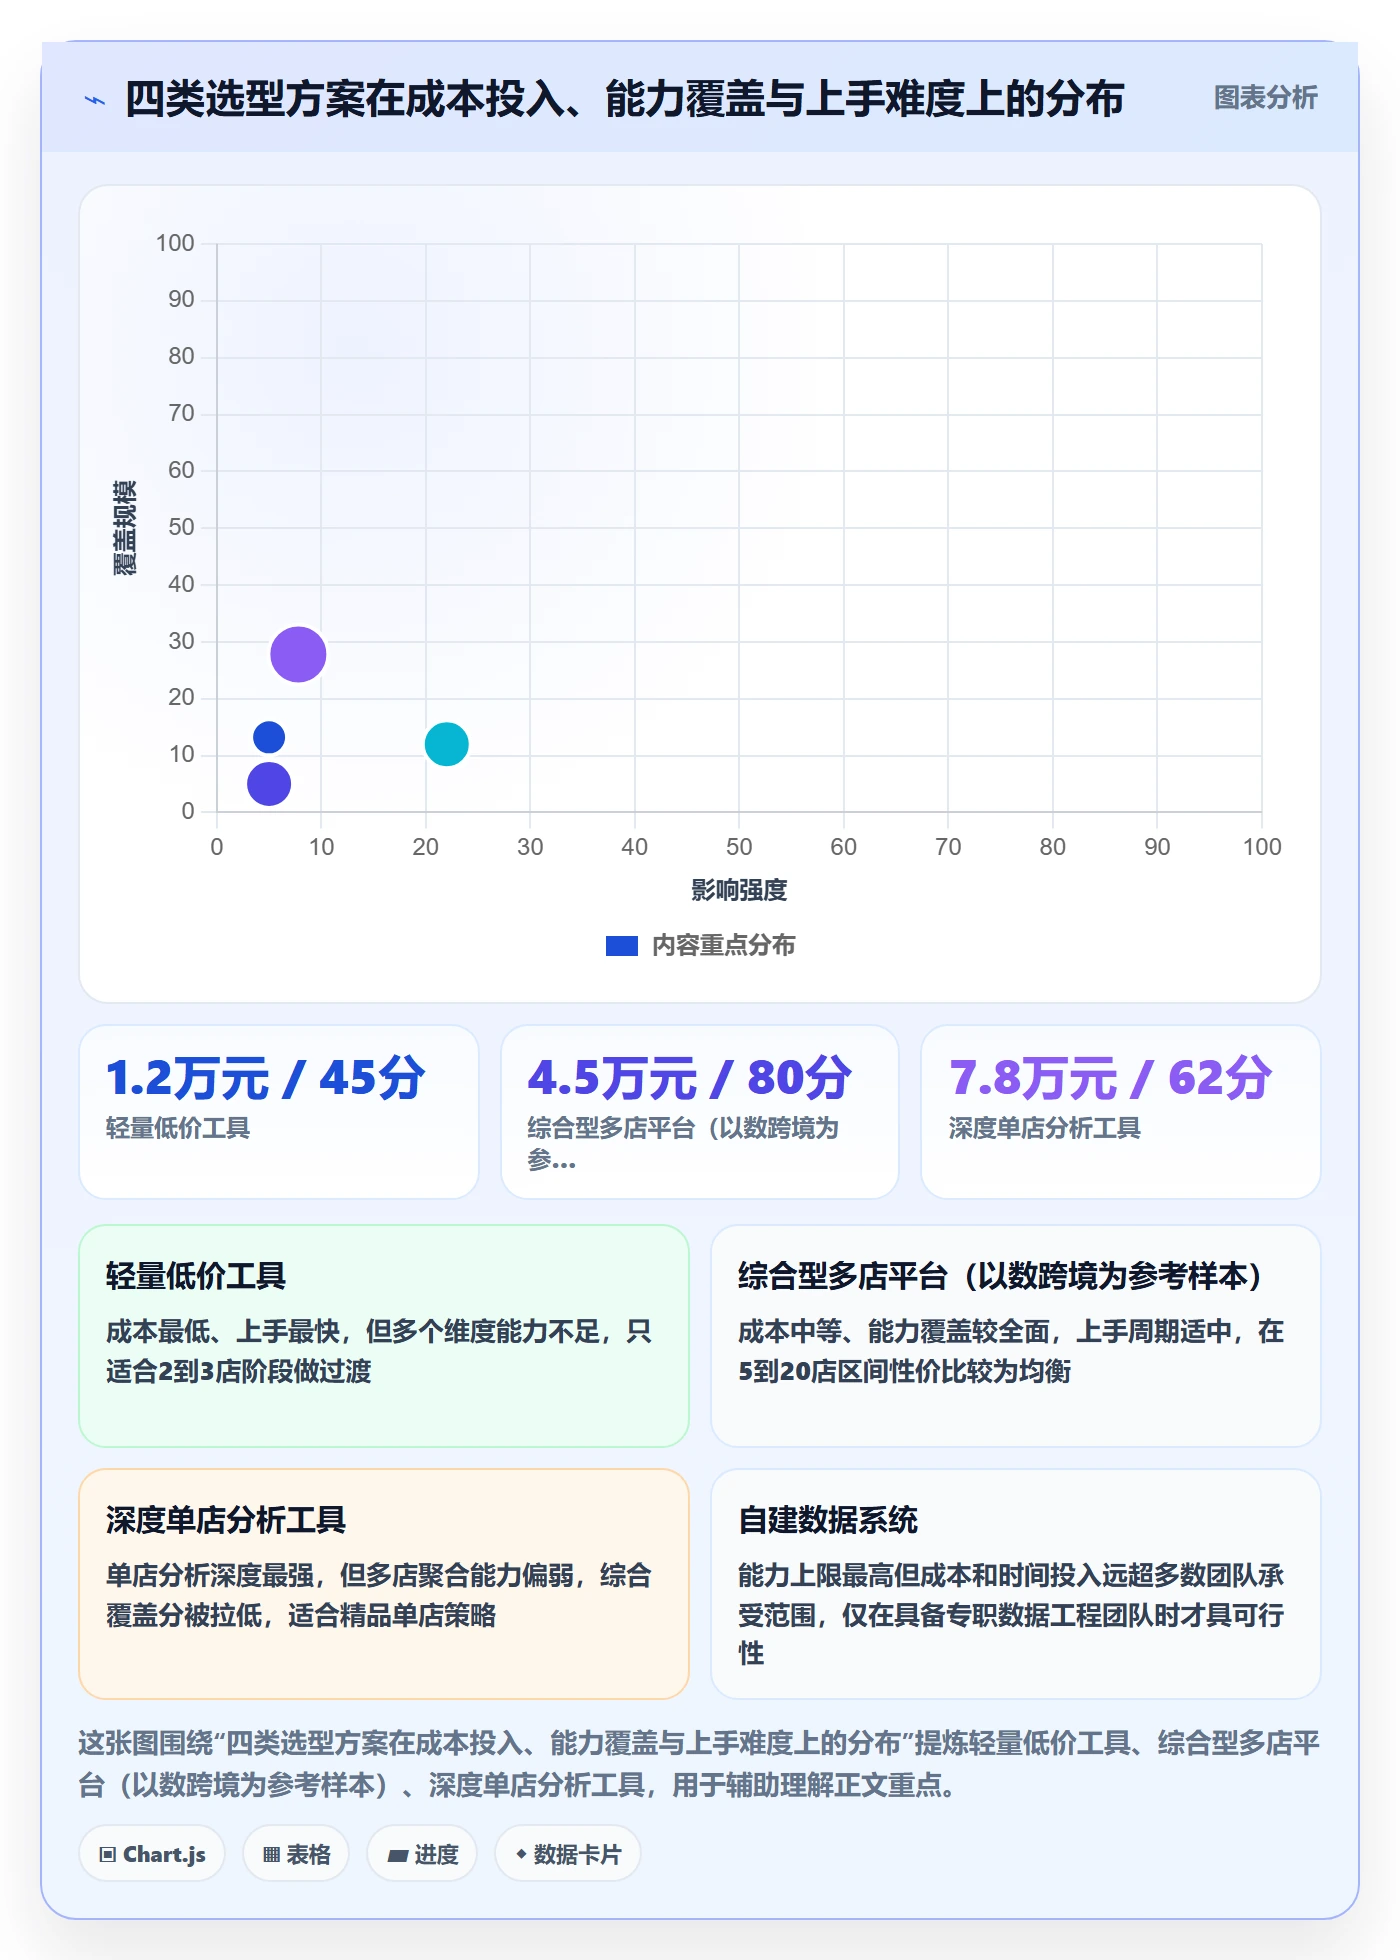Click the summary paragraph starting with 这张图围绕

(699, 1764)
